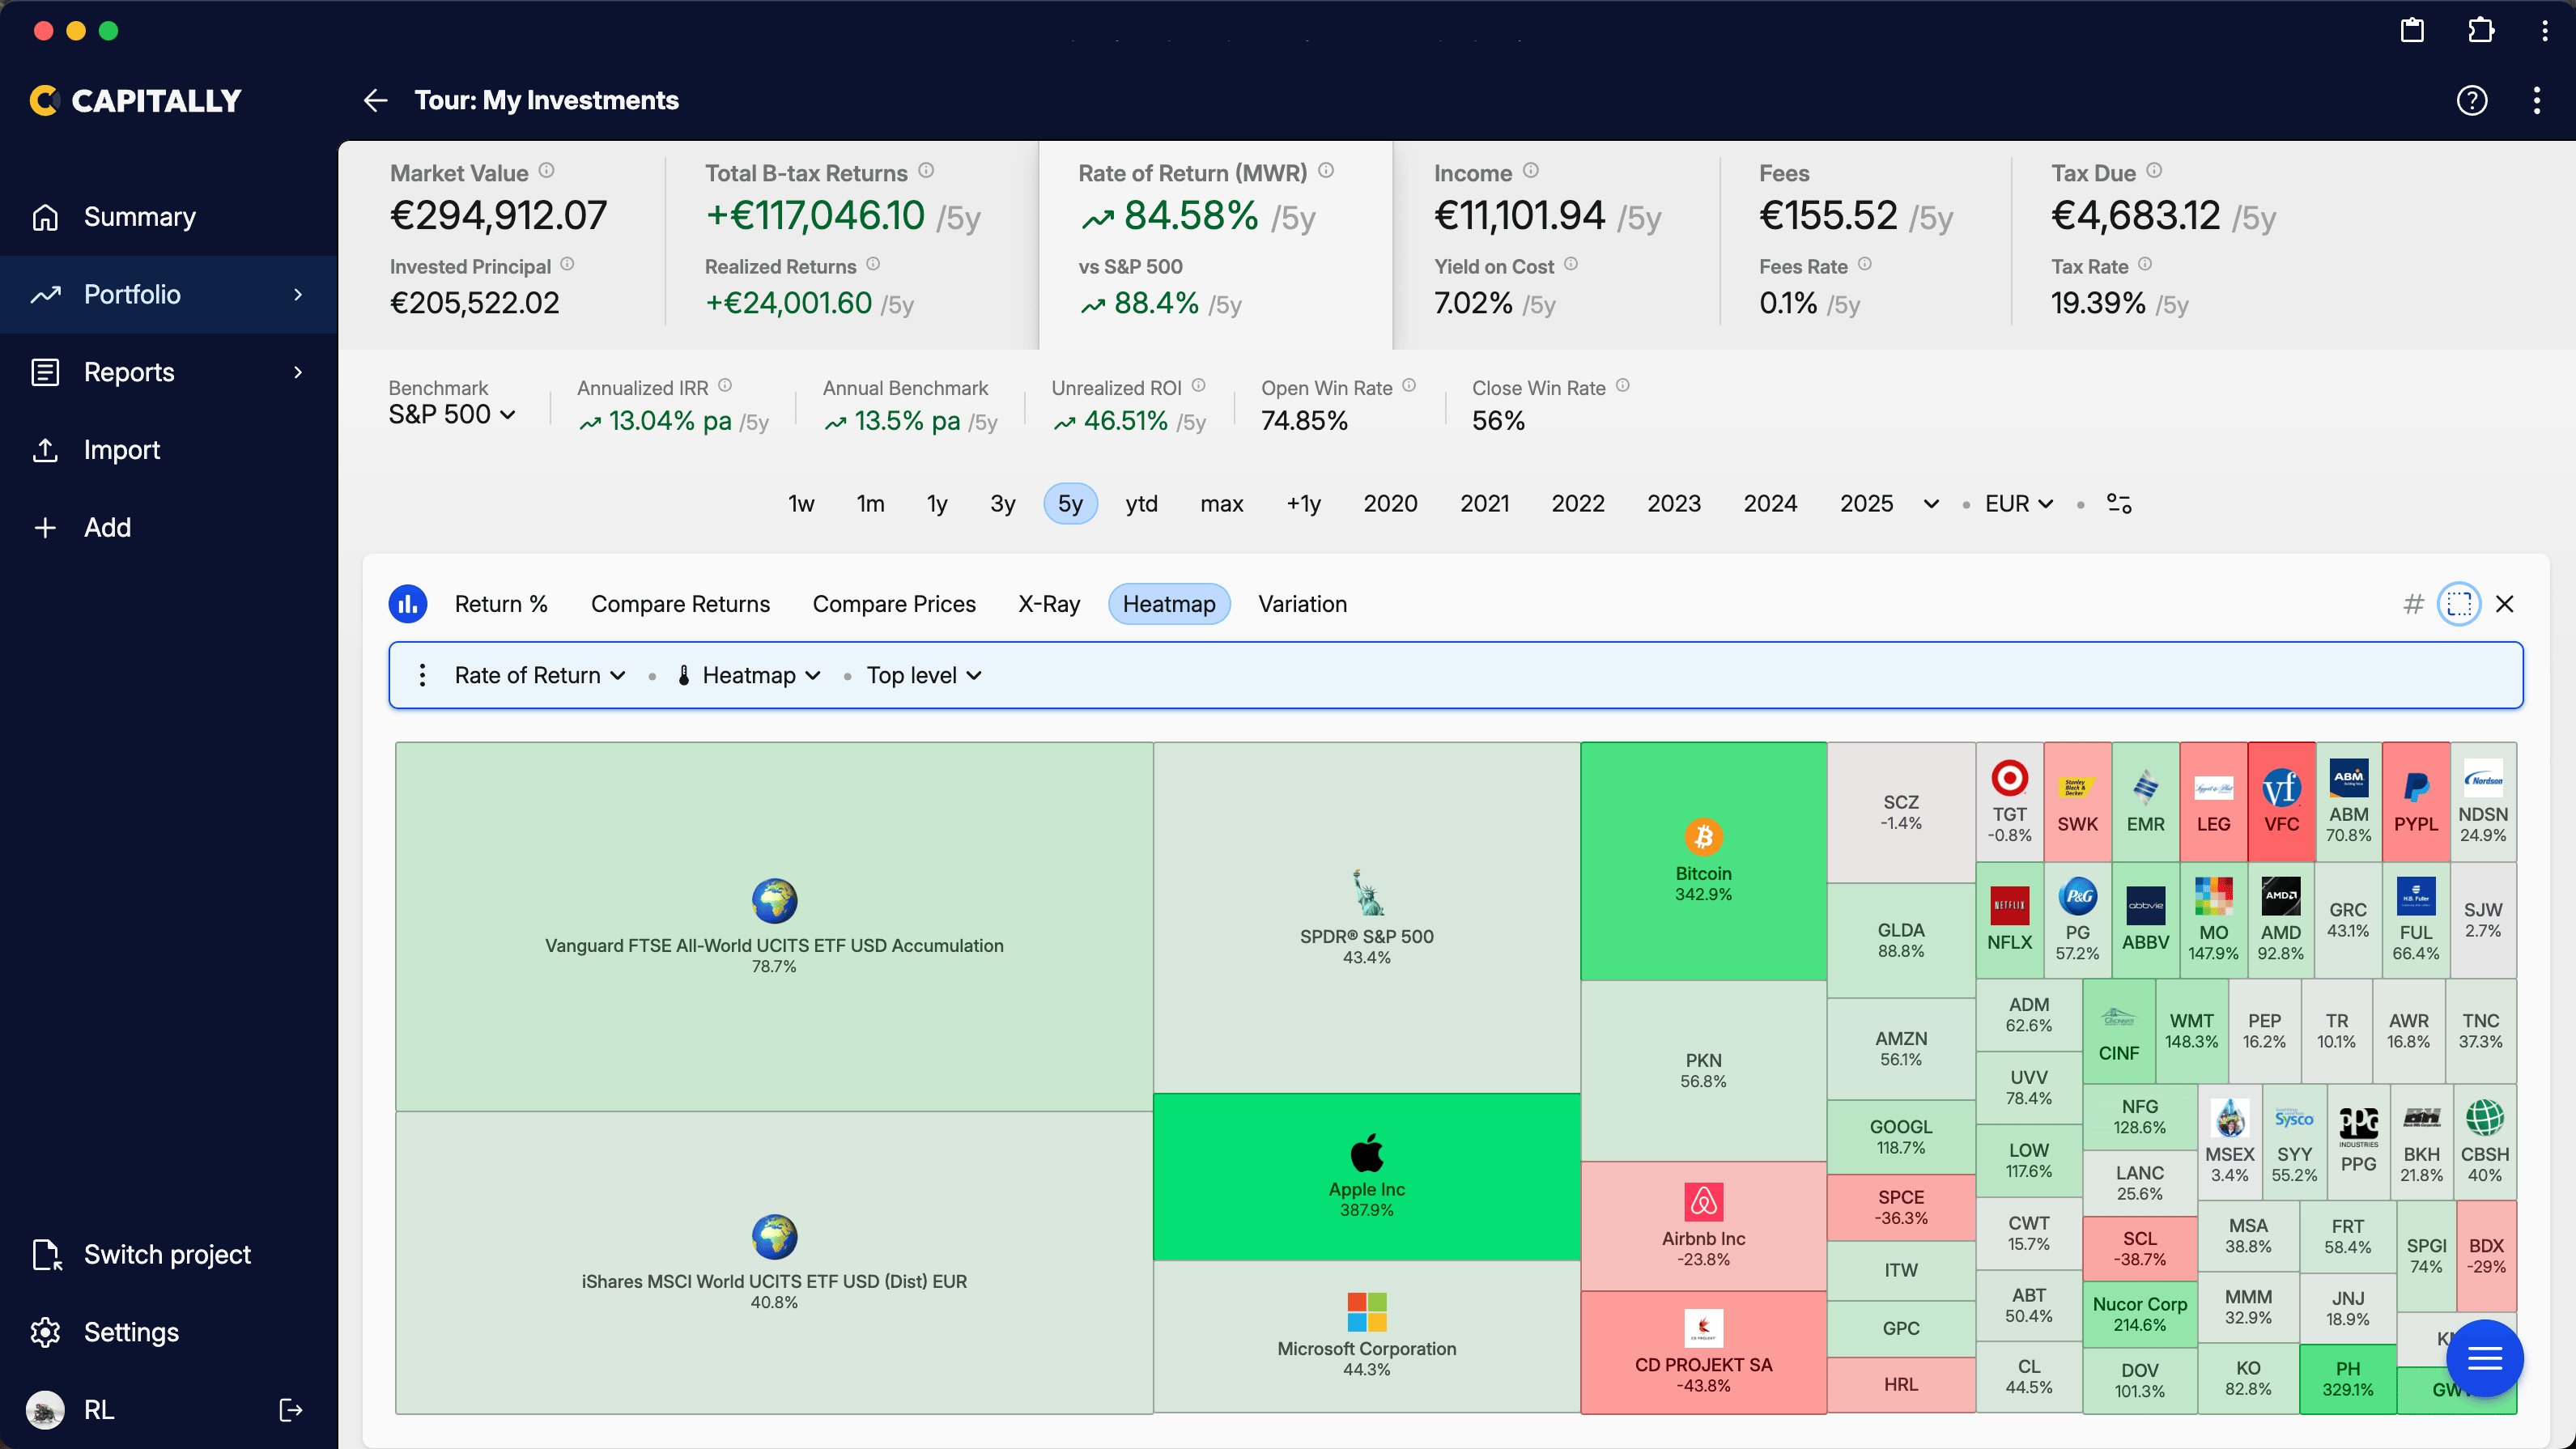Click the Summary home icon
This screenshot has width=2576, height=1449.
point(45,217)
